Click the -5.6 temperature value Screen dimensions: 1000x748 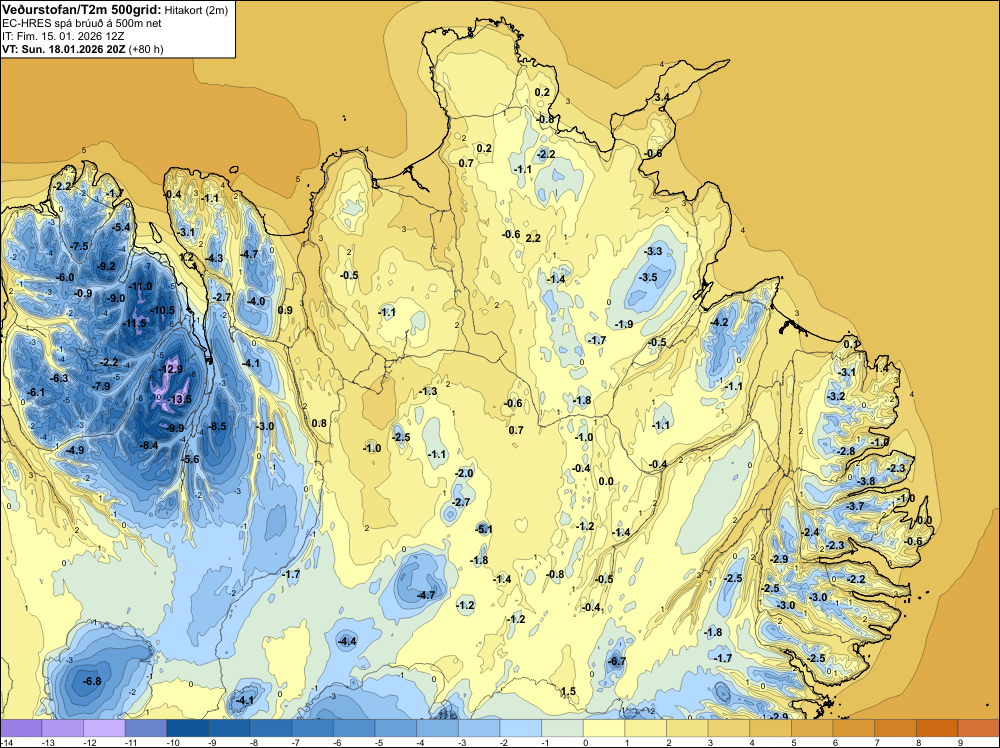pos(190,459)
